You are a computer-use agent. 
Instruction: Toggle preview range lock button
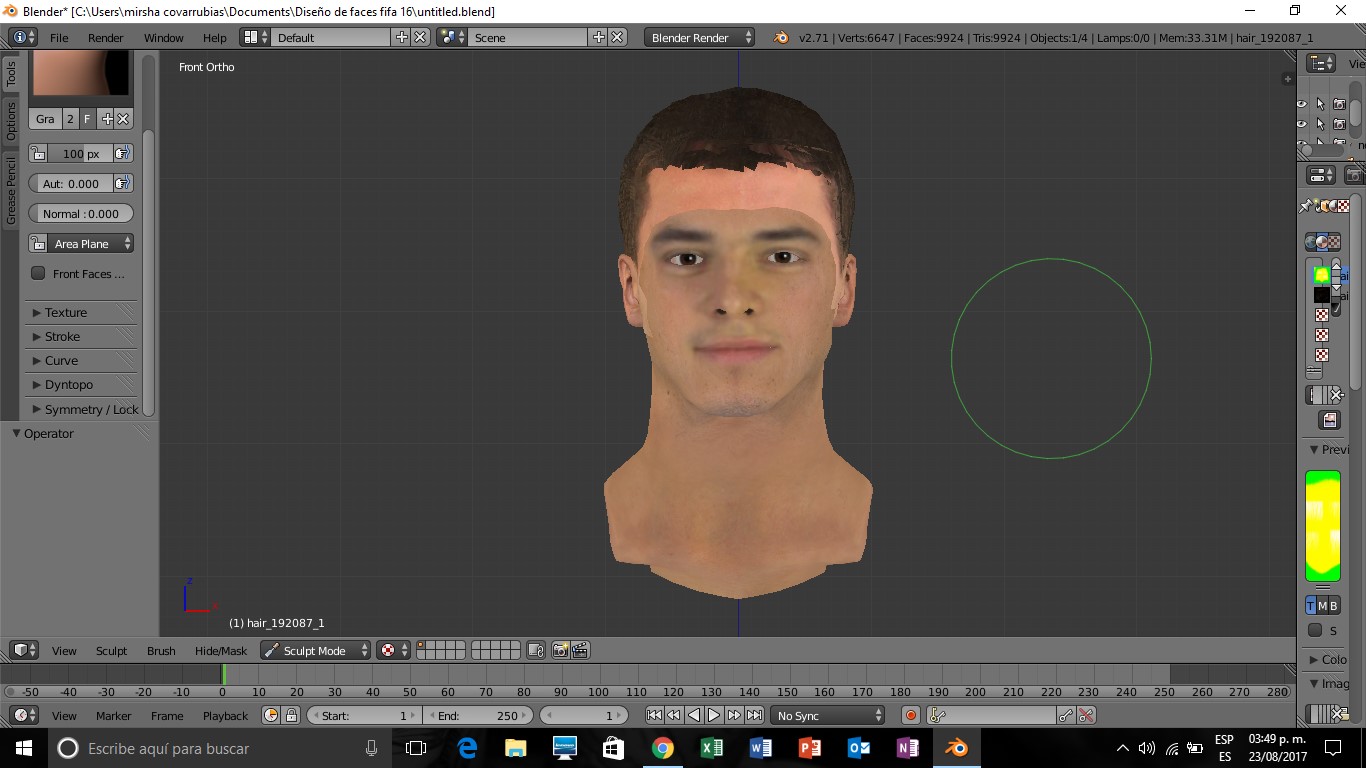tap(291, 715)
